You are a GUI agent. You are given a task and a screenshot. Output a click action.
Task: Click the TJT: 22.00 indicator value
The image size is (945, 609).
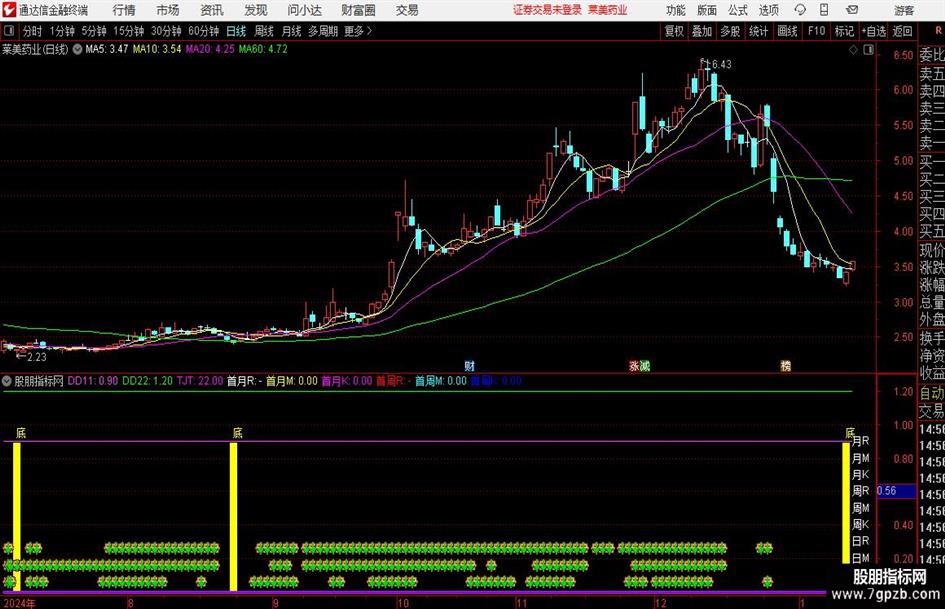tap(199, 381)
